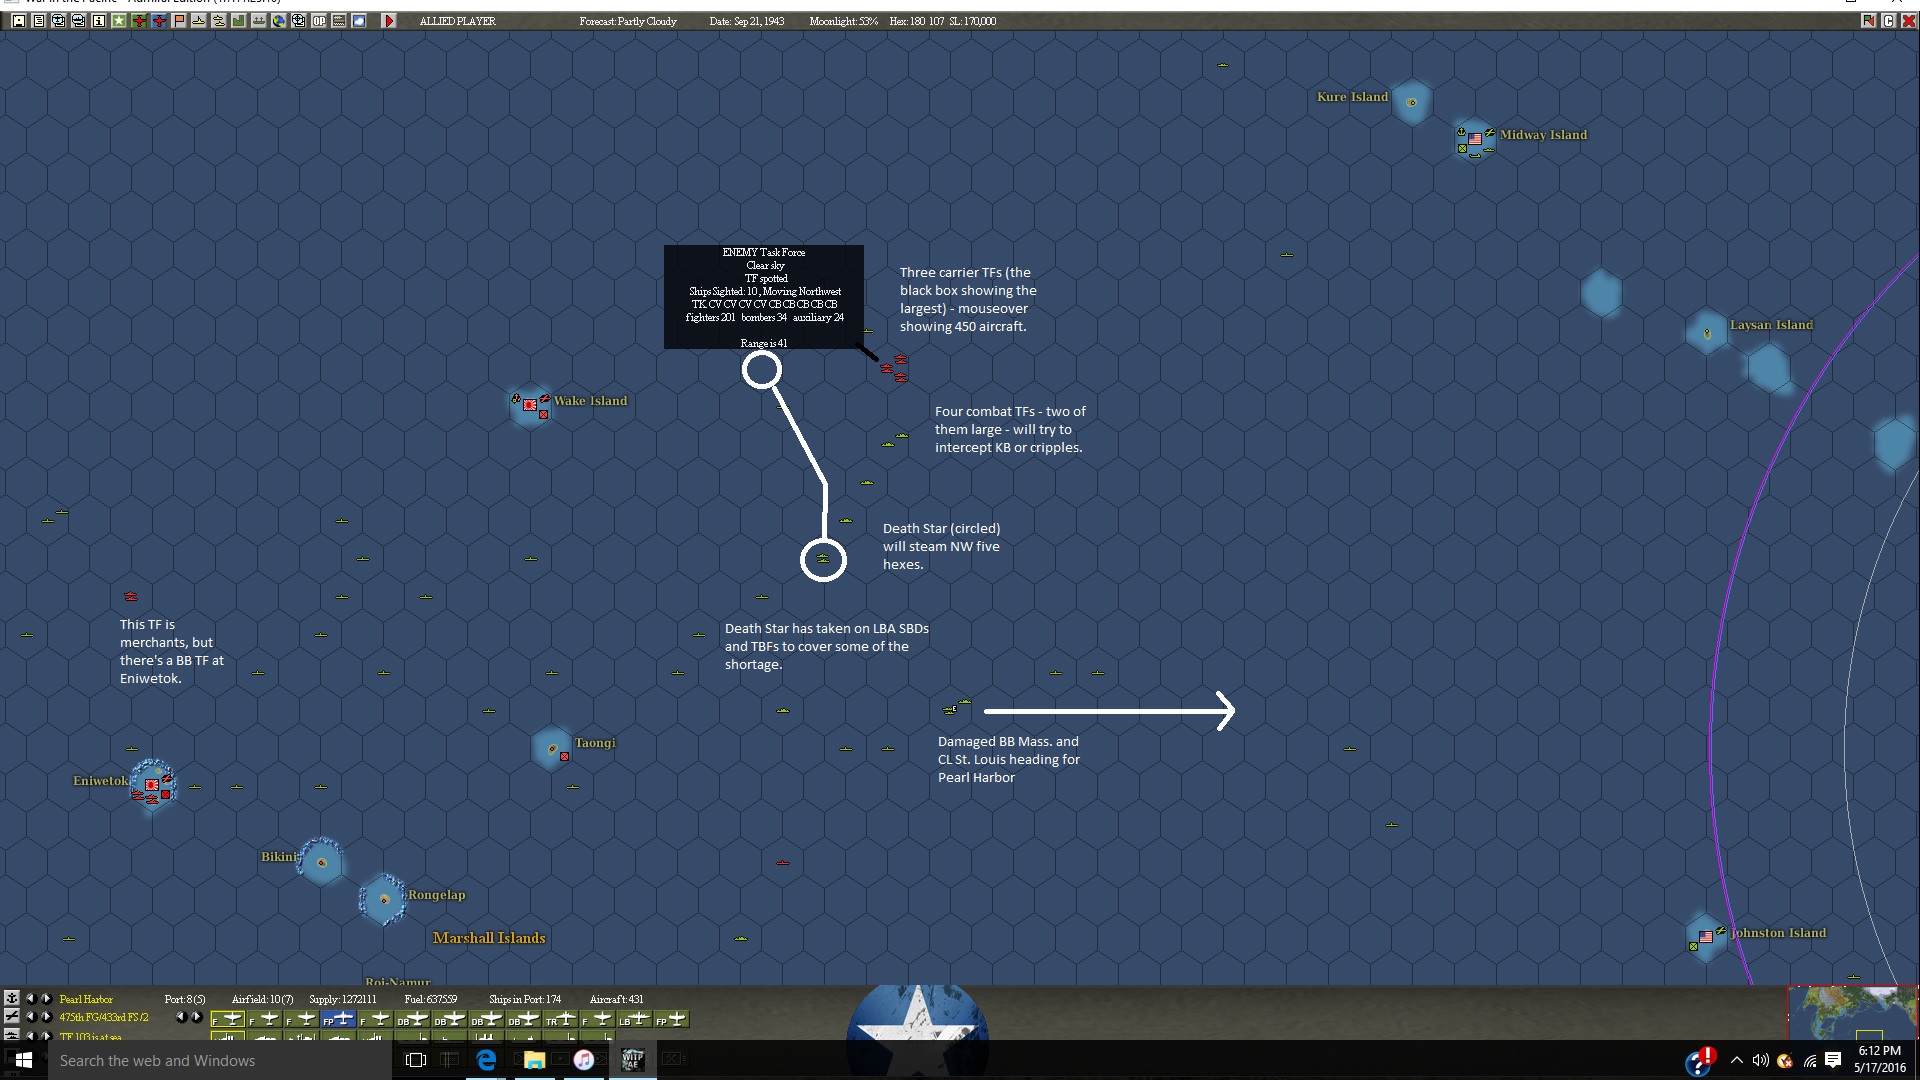Click the red end turn arrow
Viewport: 1920px width, 1080px height.
[x=389, y=21]
